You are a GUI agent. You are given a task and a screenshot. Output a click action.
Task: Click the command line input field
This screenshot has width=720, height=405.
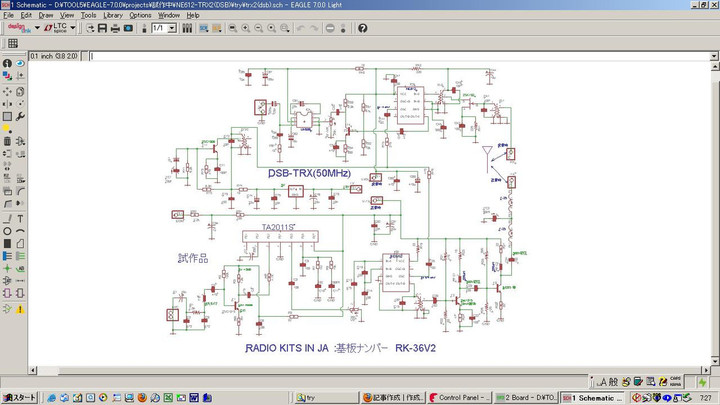tap(400, 56)
